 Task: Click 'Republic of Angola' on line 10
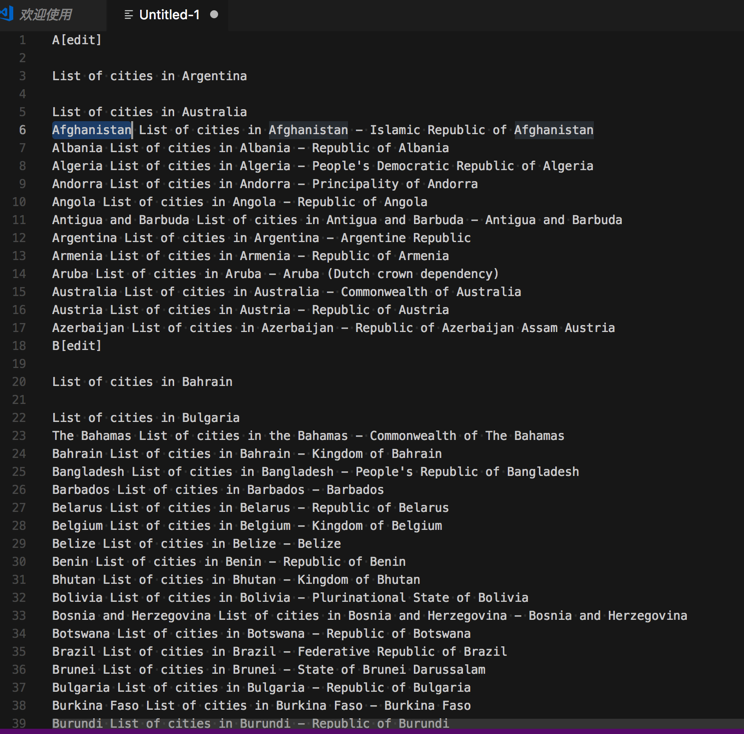(x=363, y=202)
